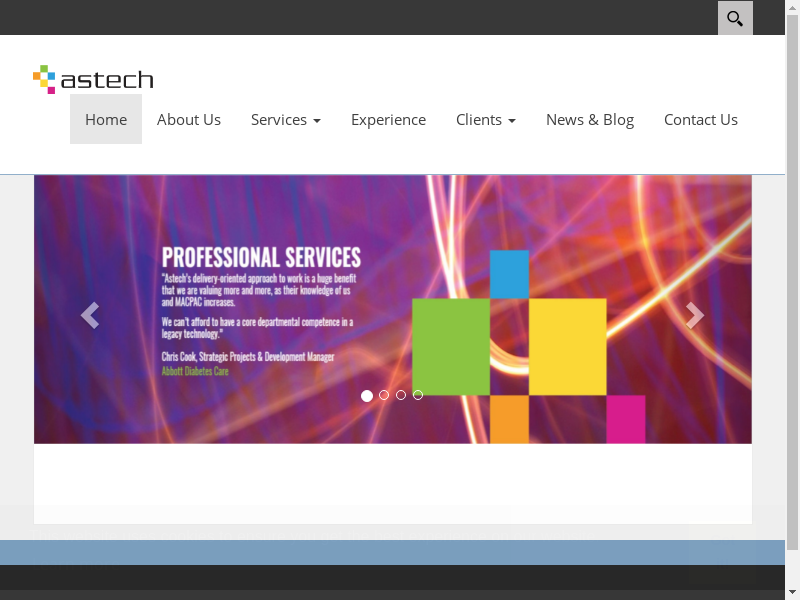Click the Professional Services slide heading
The width and height of the screenshot is (800, 600).
coord(261,256)
